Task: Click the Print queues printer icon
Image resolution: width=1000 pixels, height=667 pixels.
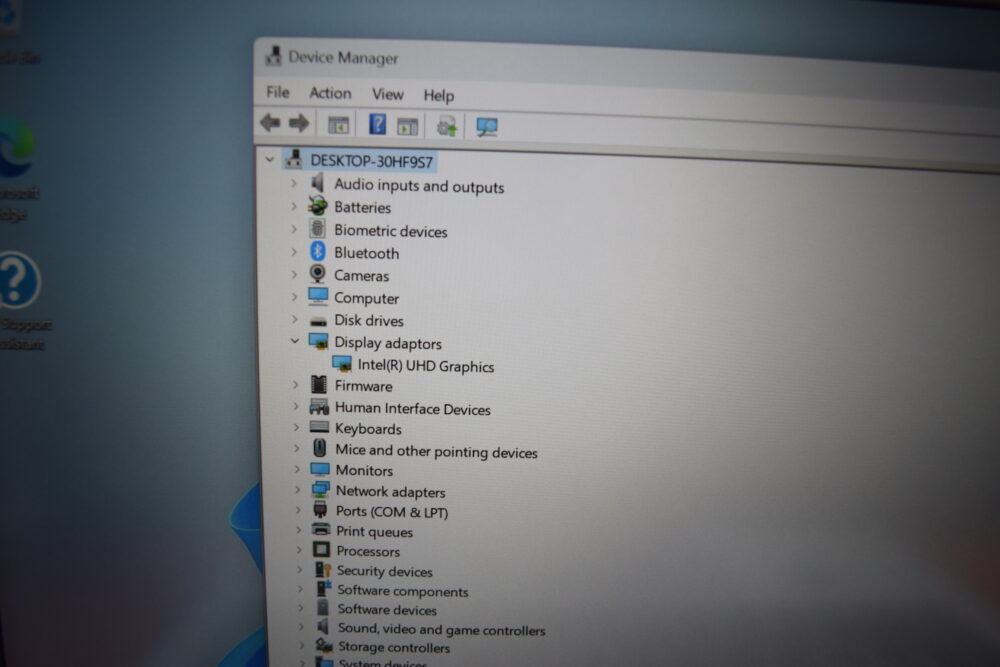Action: 321,529
